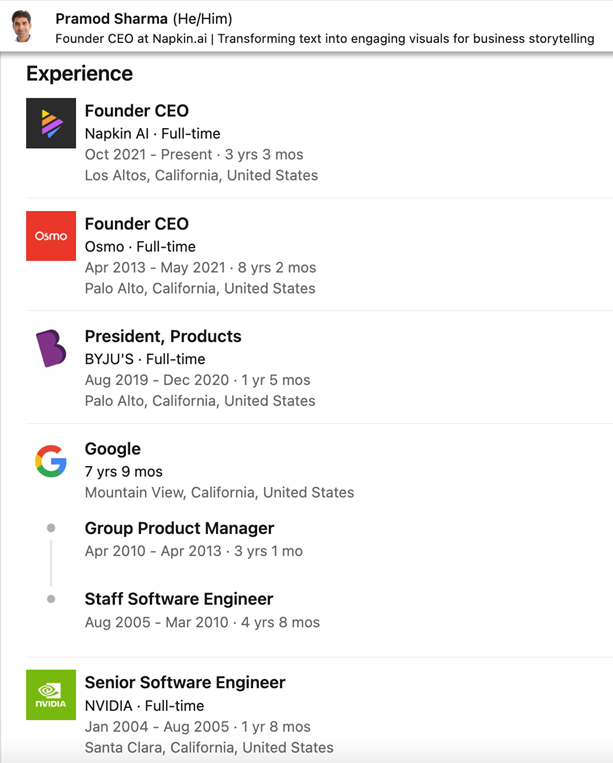
Task: Click the Experience section heading
Action: pos(79,73)
